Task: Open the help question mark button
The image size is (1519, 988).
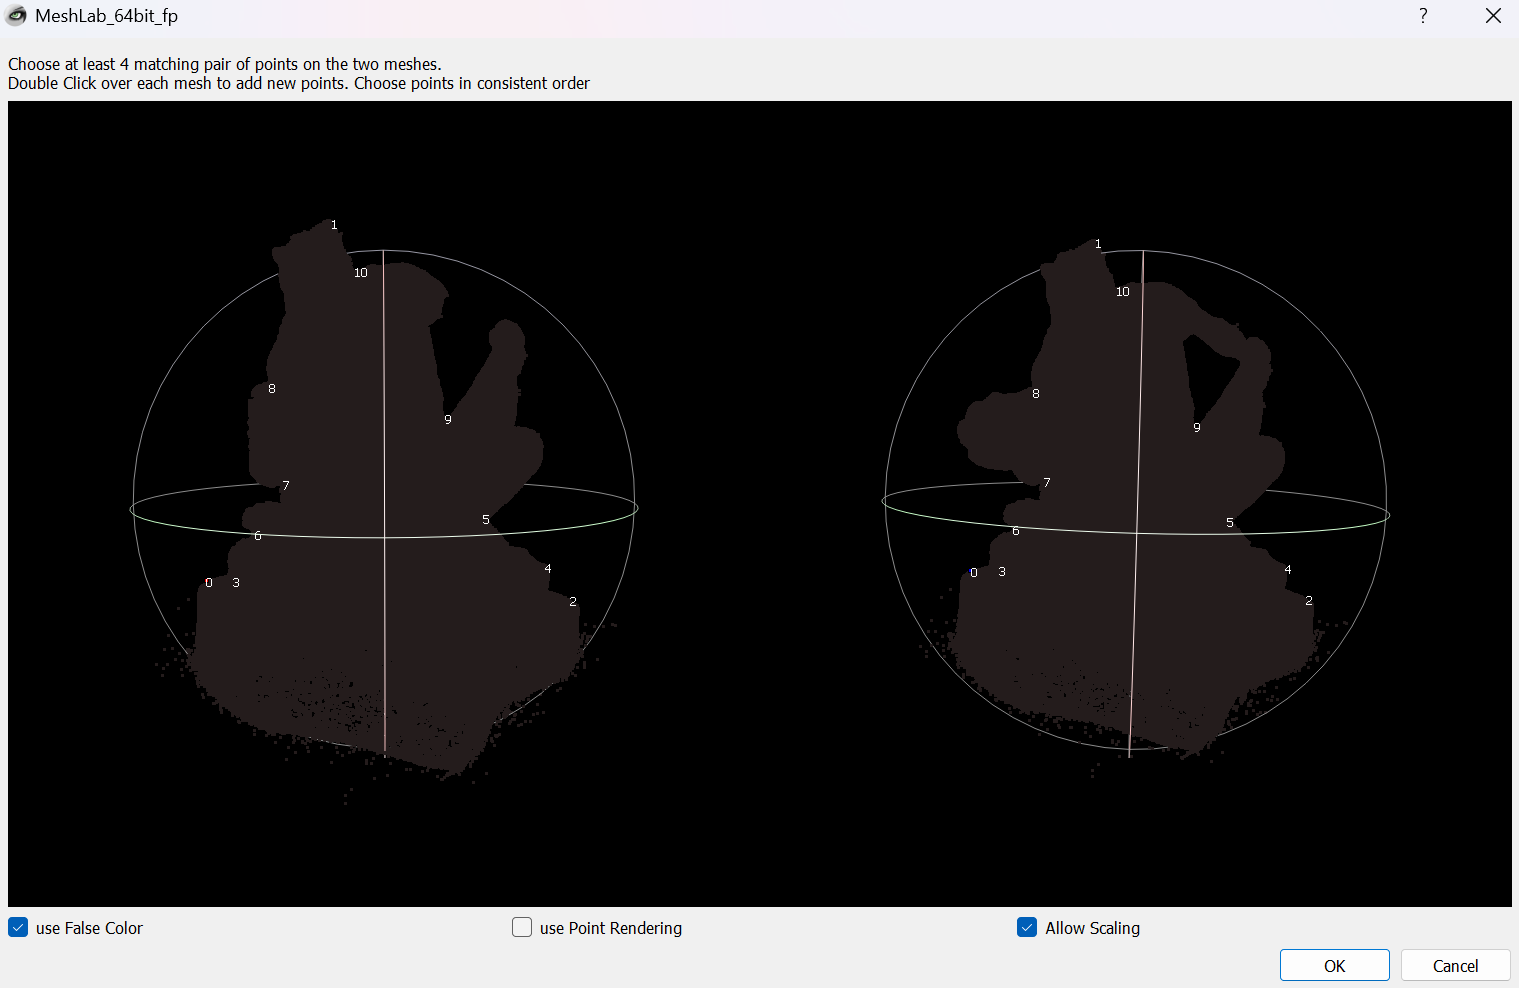Action: [1423, 16]
